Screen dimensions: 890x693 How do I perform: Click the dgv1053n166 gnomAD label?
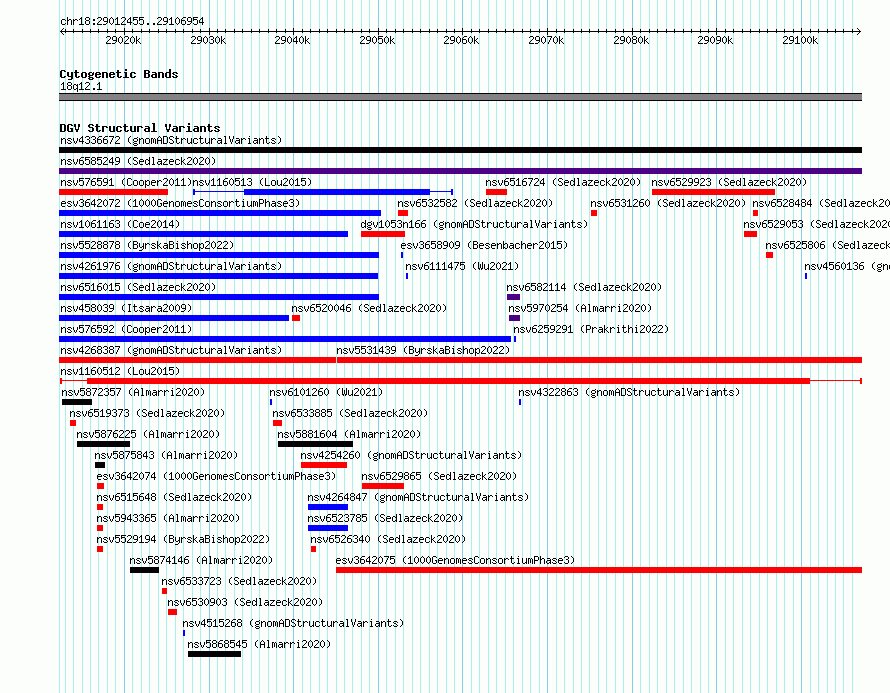point(474,224)
